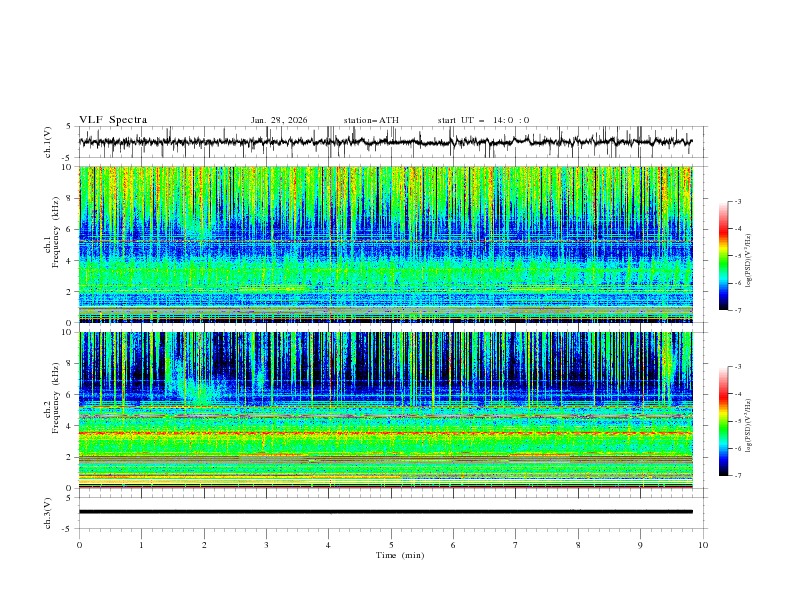Click the "-7" tick on ch.1 colorbar

click(x=738, y=310)
